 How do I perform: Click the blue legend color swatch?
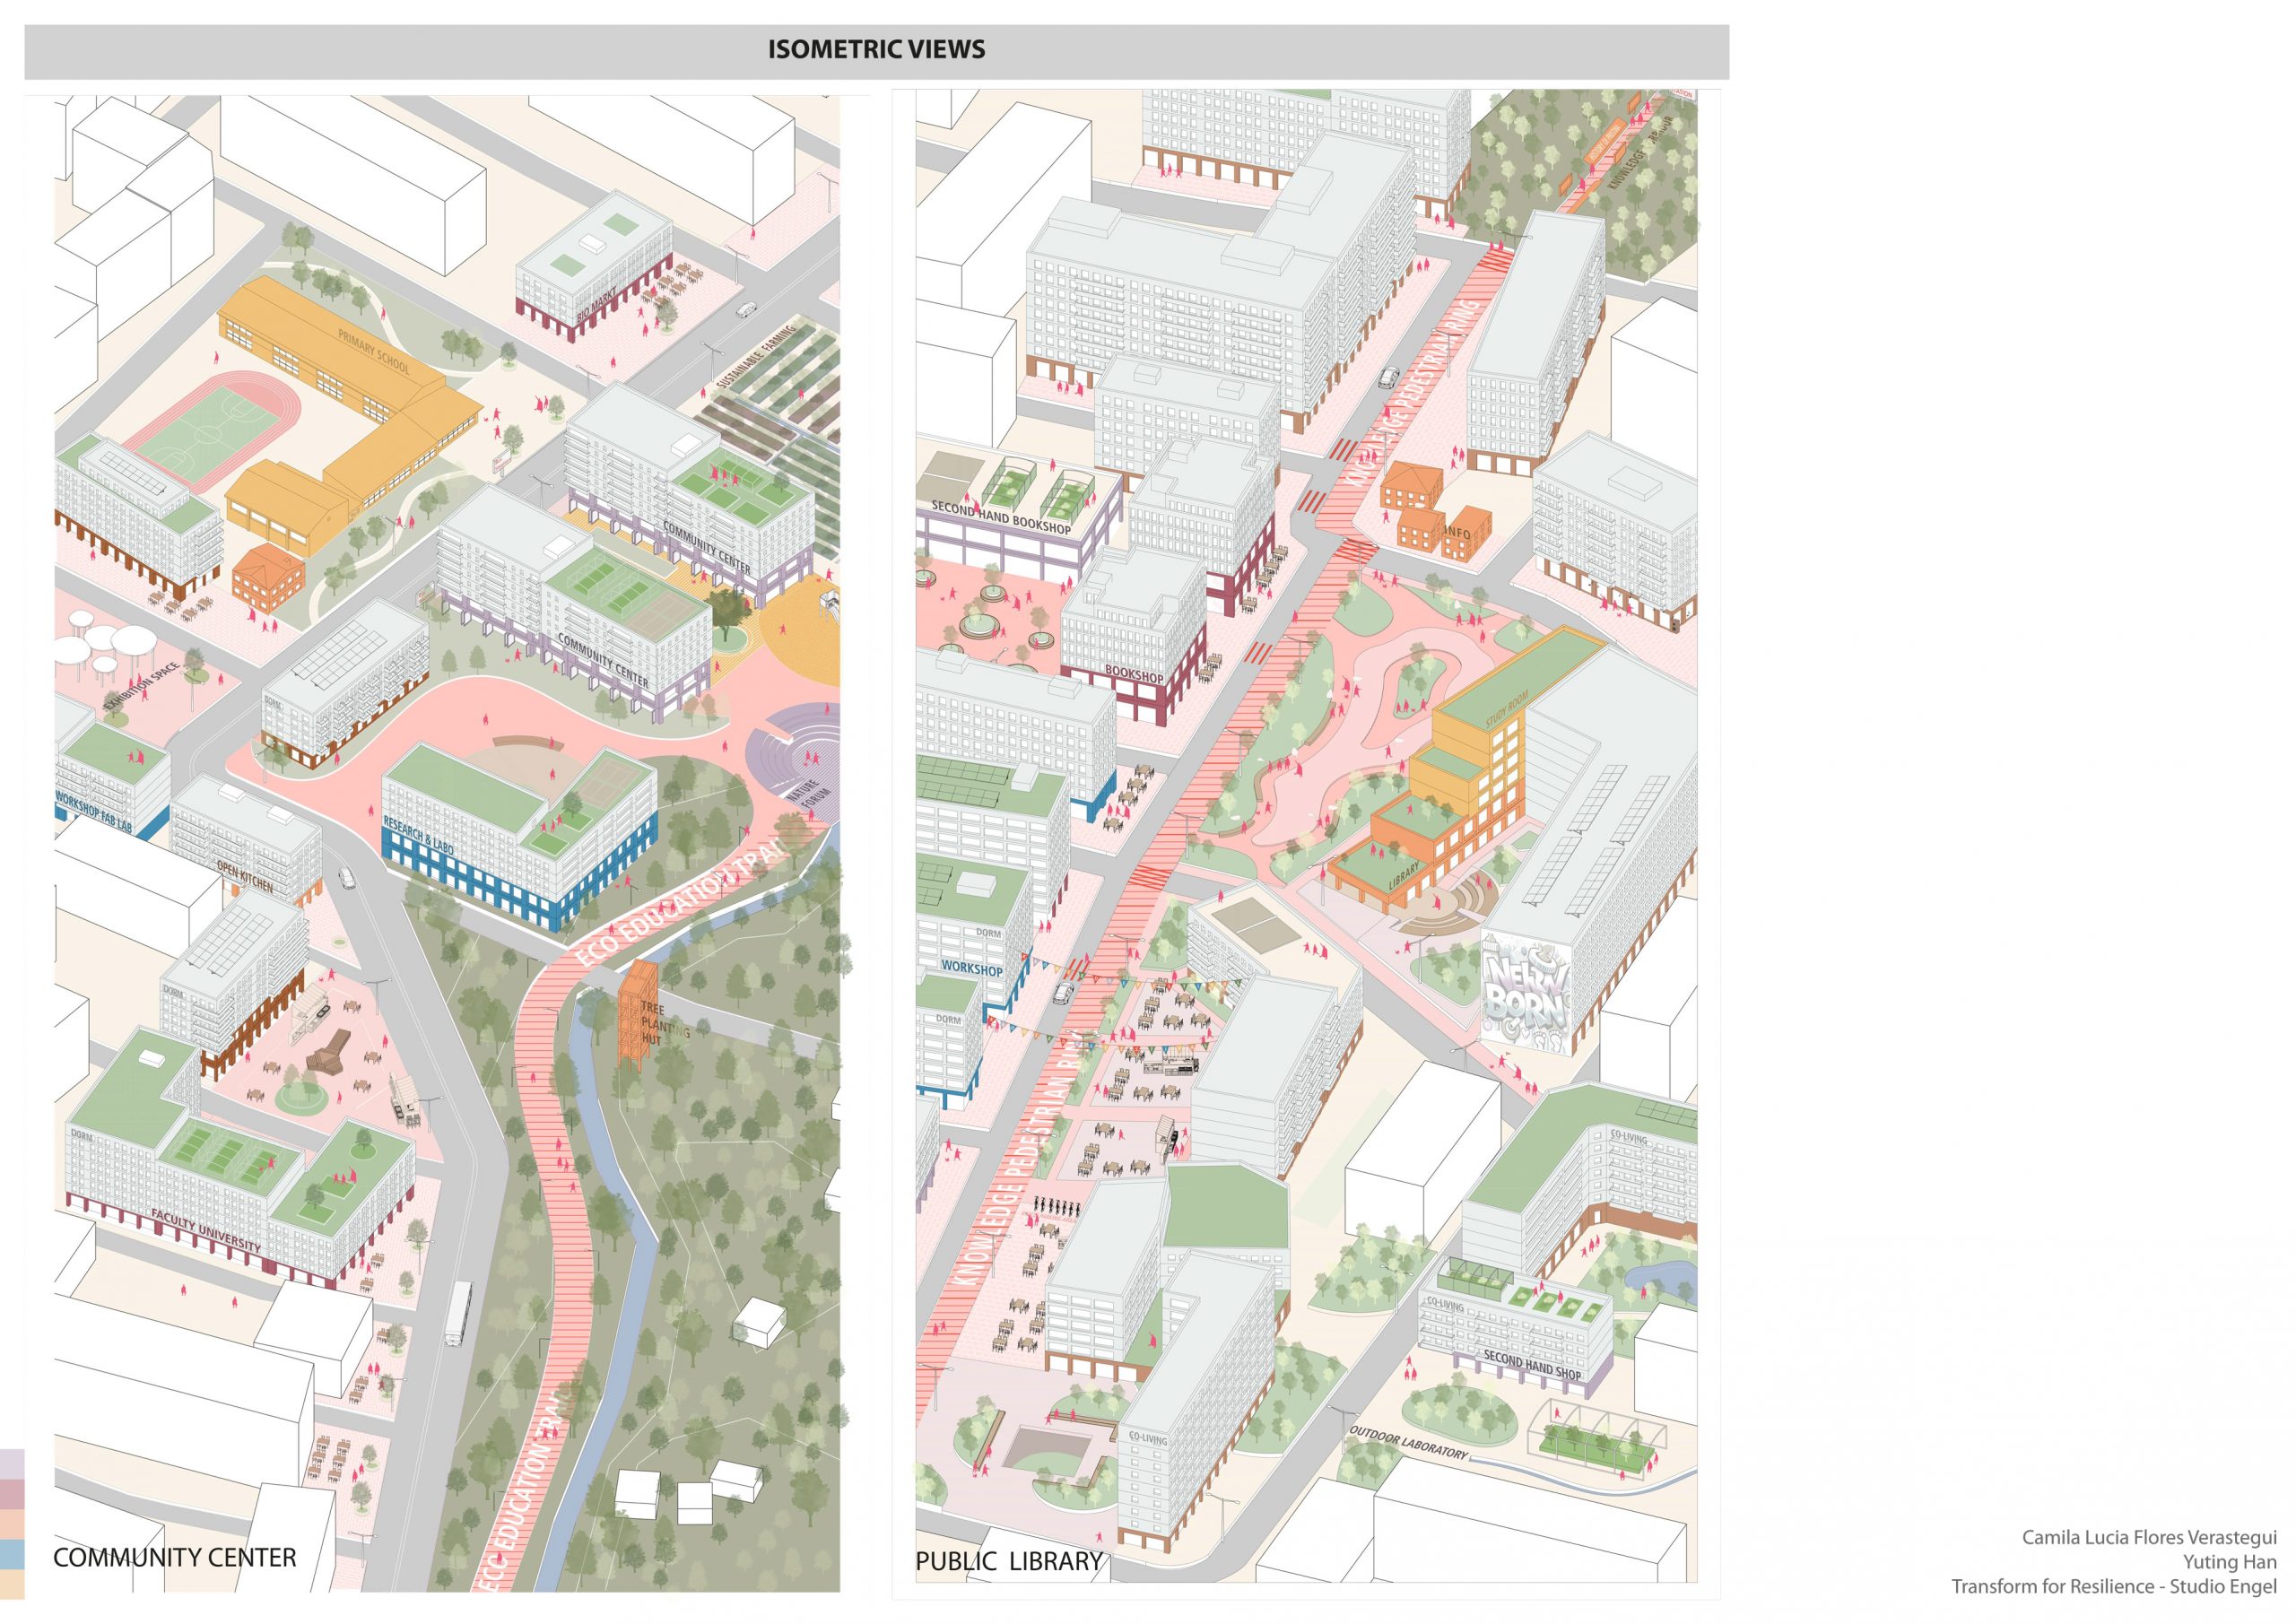coord(11,1553)
